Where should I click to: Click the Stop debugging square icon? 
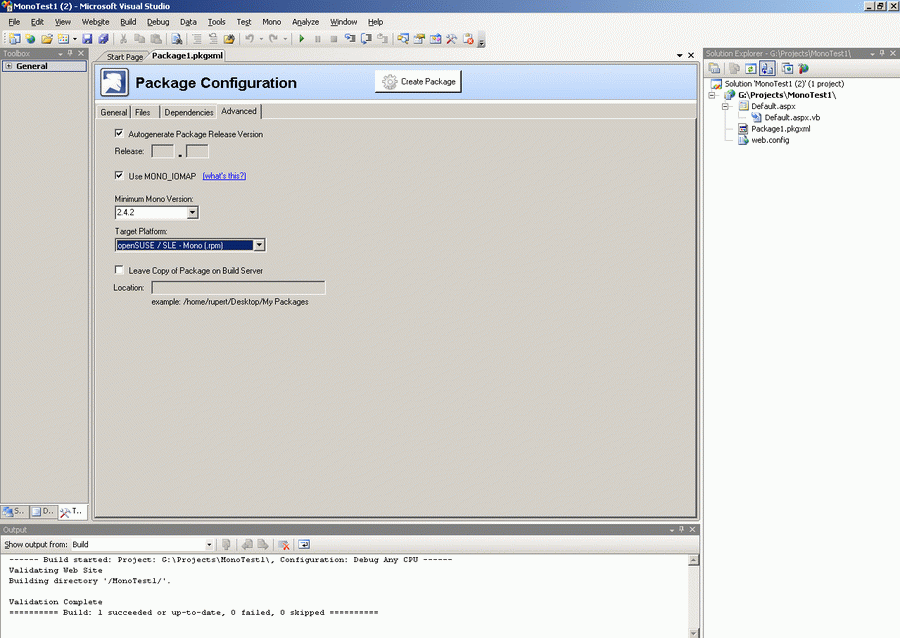333,38
